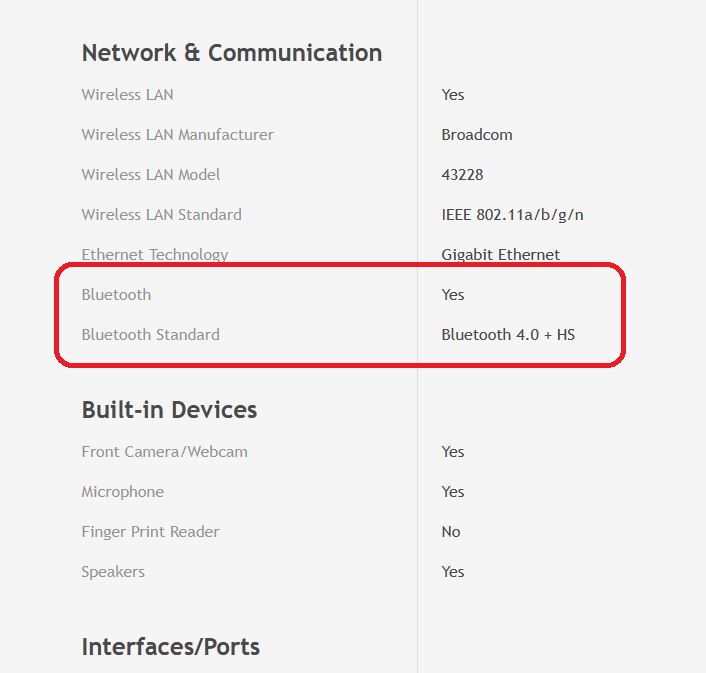Image resolution: width=706 pixels, height=673 pixels.
Task: Click the 43228 model number
Action: [x=462, y=175]
